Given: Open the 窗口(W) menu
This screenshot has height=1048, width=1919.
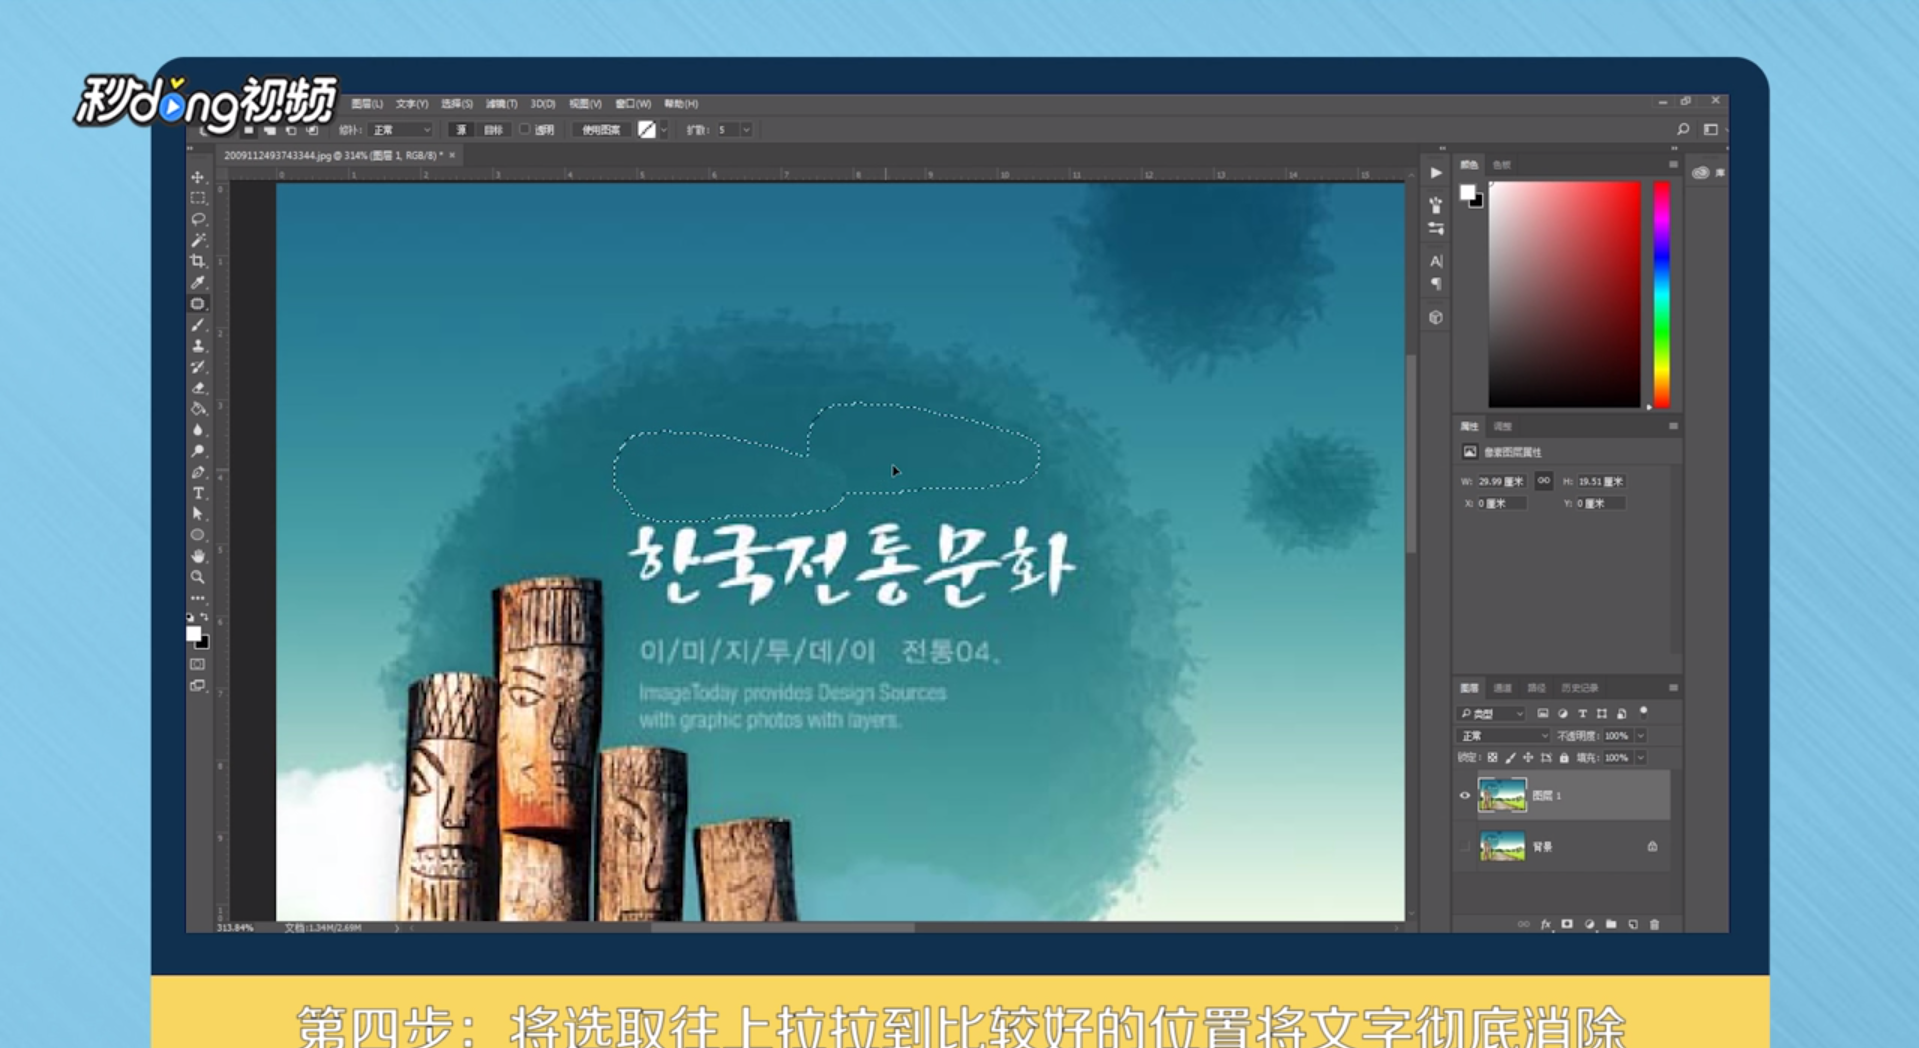Looking at the screenshot, I should tap(633, 104).
